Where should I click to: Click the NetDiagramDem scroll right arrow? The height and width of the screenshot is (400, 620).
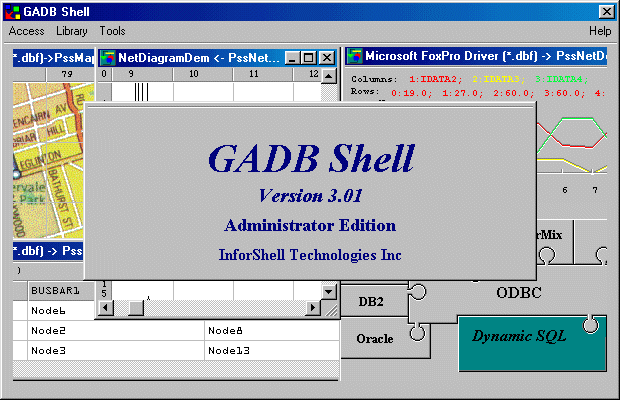[313, 308]
